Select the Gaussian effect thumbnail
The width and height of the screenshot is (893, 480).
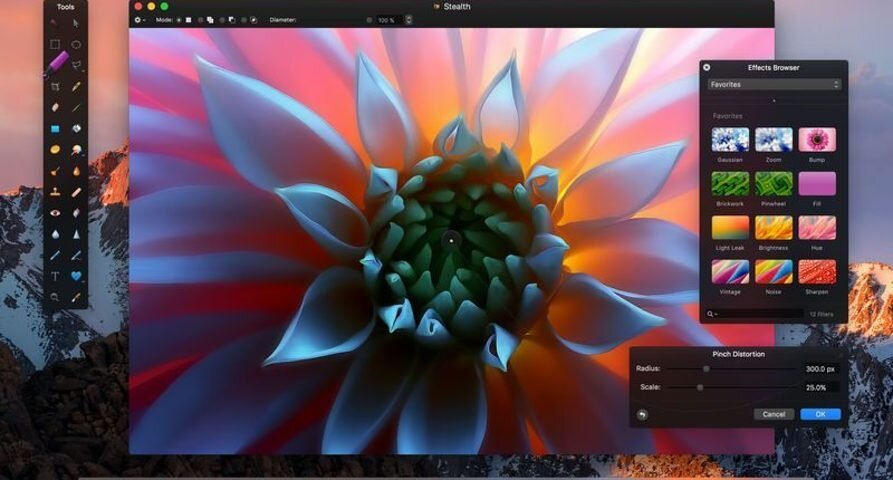point(730,140)
